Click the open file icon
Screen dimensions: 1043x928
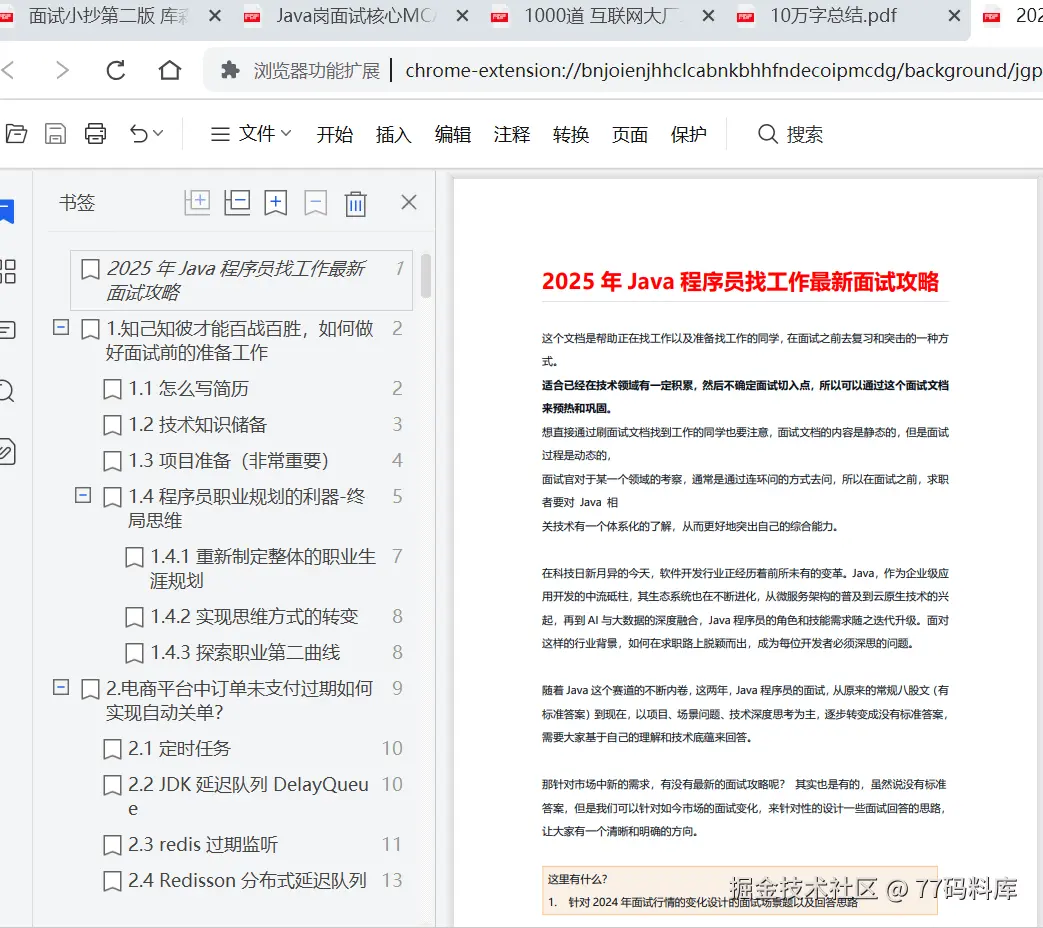[x=17, y=133]
